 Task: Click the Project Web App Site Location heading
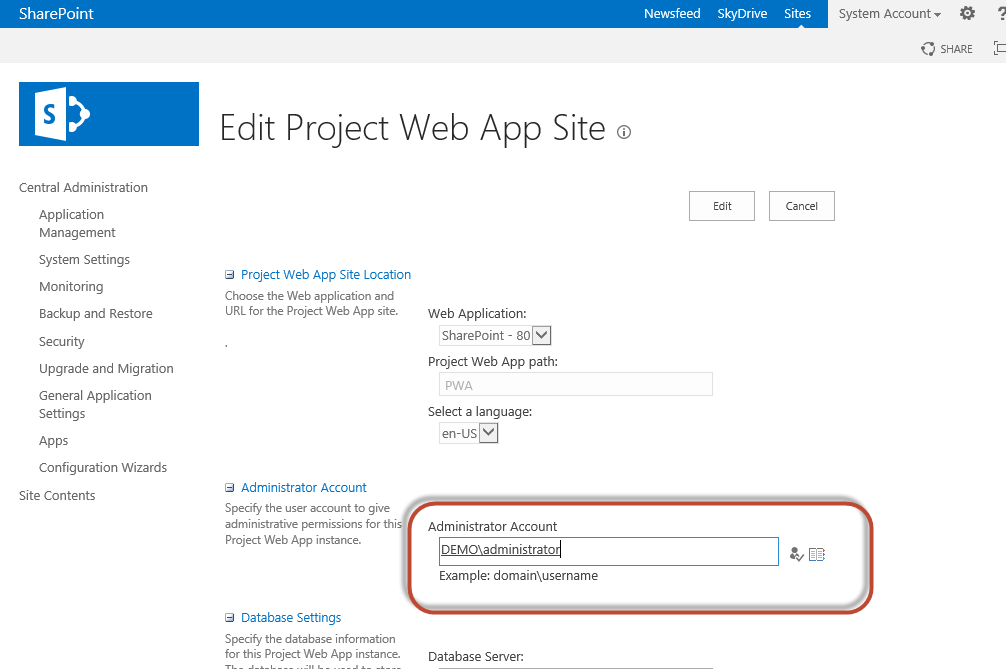coord(326,275)
